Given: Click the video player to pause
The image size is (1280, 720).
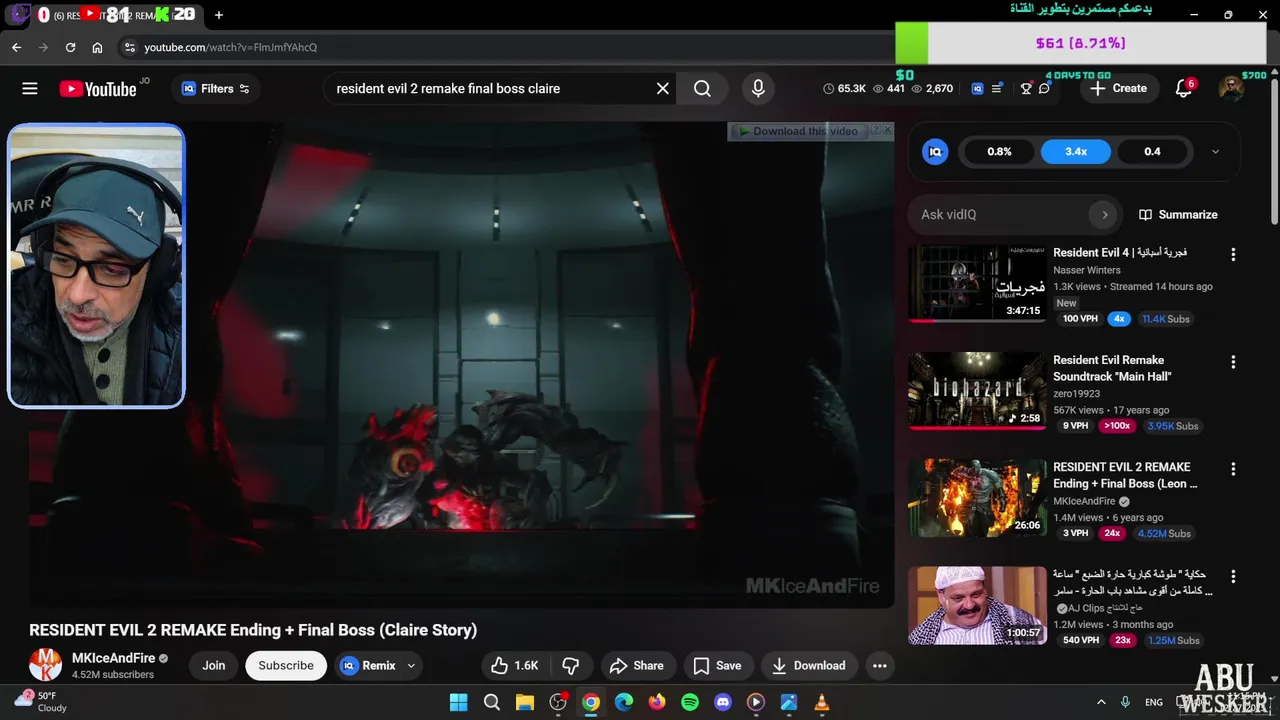Looking at the screenshot, I should click(461, 365).
